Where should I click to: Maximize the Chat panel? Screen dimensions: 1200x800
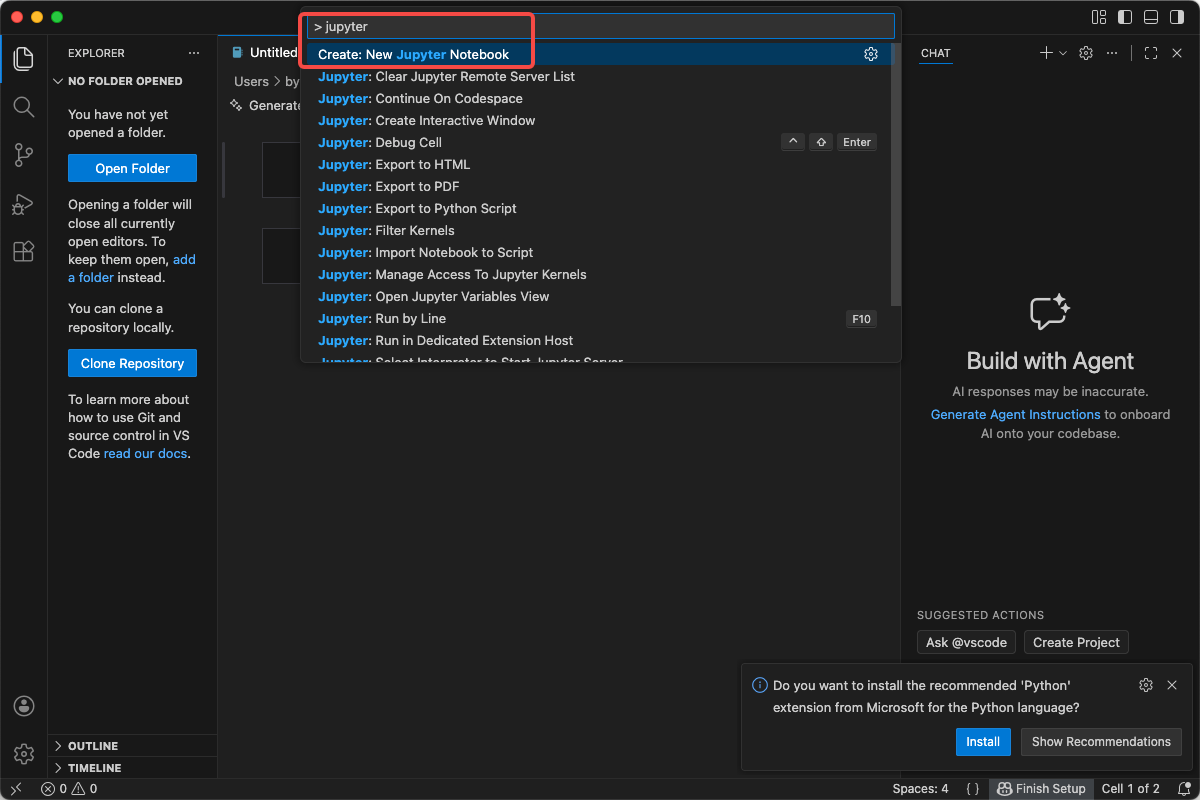click(x=1150, y=53)
